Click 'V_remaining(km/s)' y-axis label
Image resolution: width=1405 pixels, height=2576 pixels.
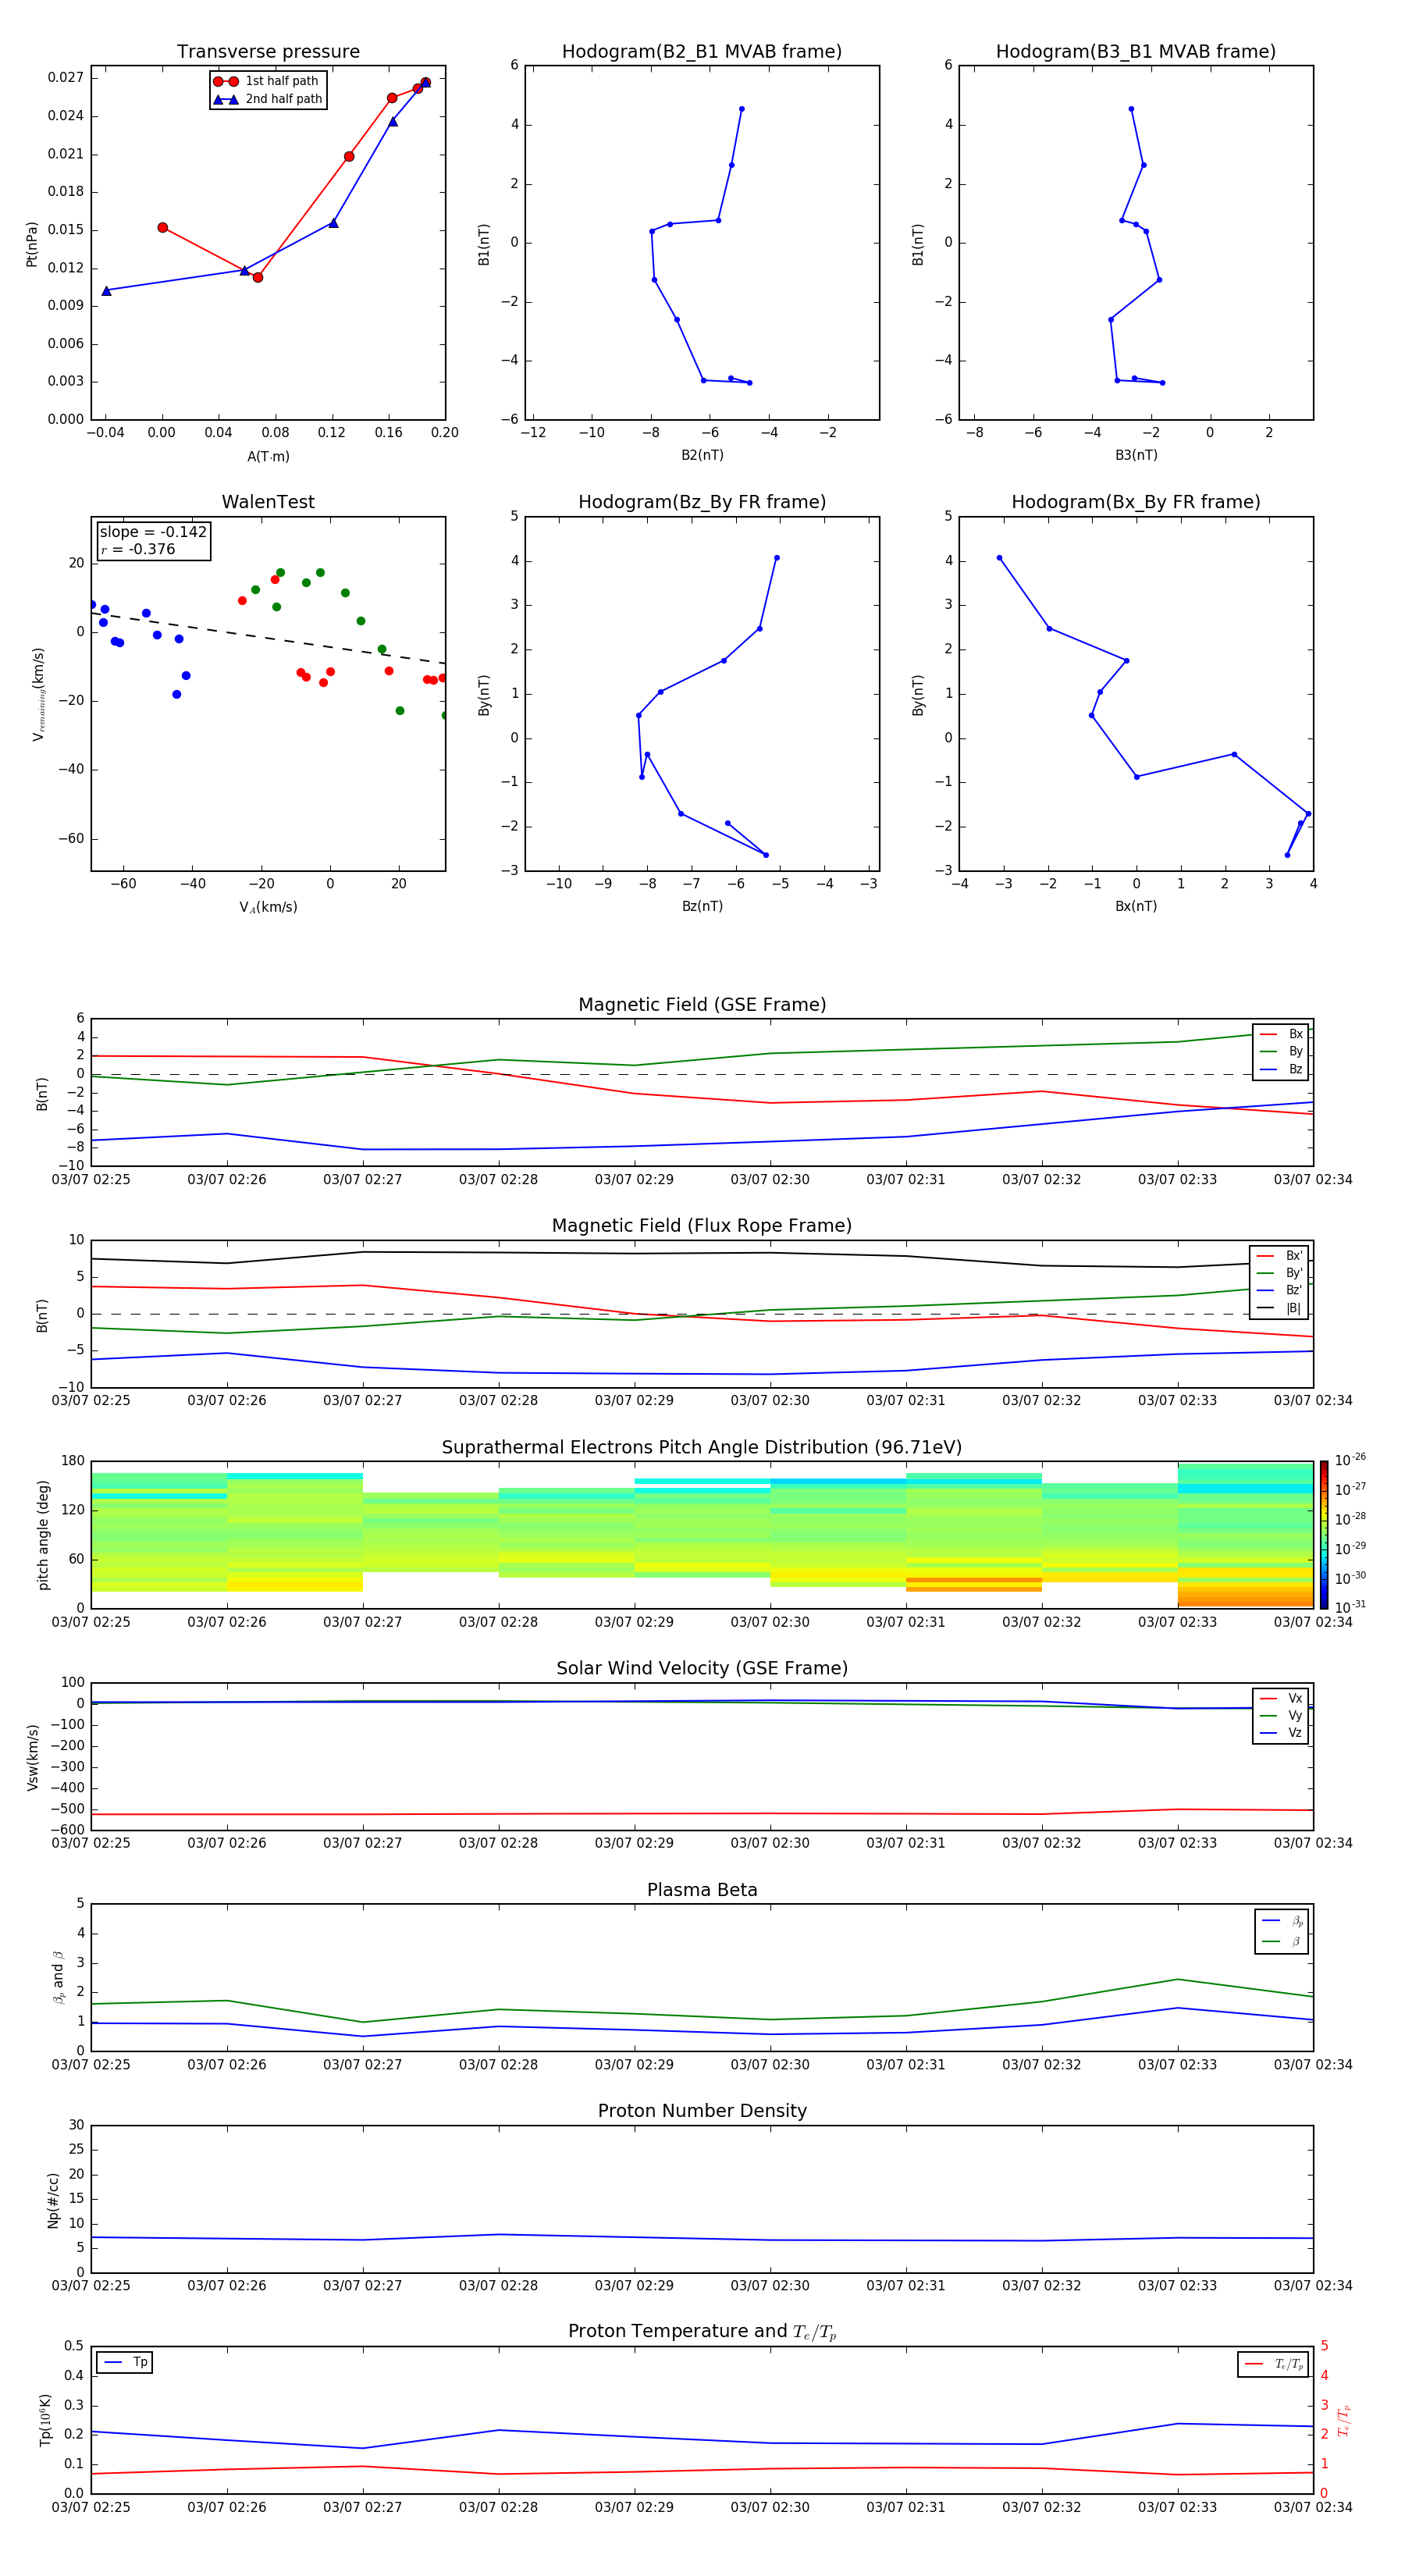(x=38, y=694)
